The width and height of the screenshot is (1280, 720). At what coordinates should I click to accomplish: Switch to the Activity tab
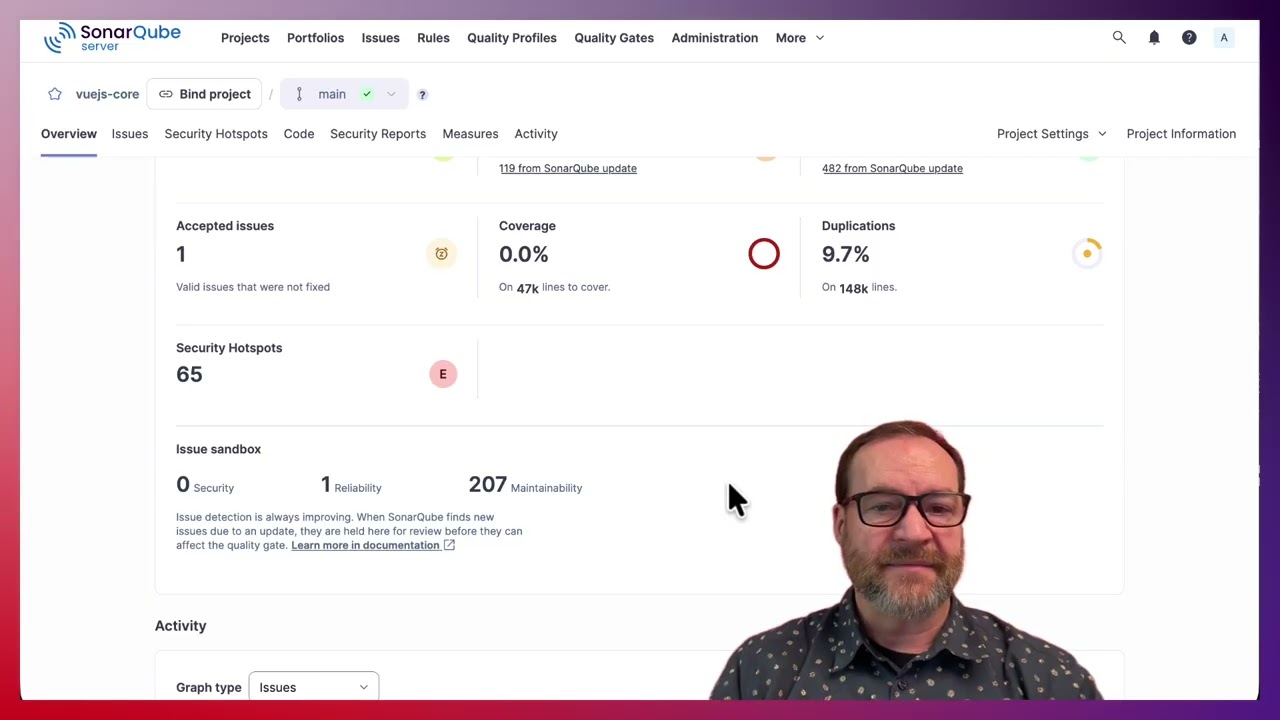[x=536, y=134]
